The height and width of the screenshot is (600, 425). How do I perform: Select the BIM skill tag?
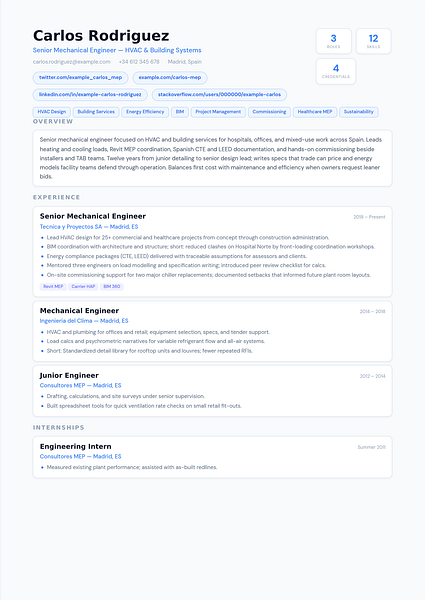180,112
